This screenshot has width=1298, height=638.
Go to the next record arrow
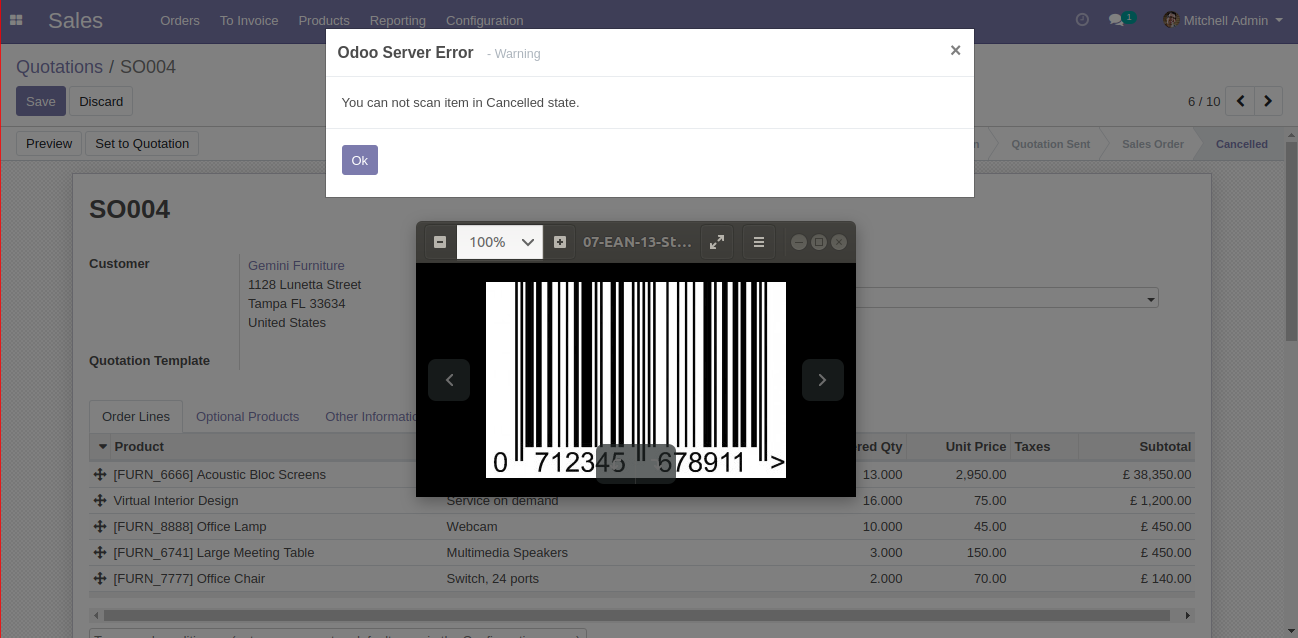pyautogui.click(x=1269, y=101)
